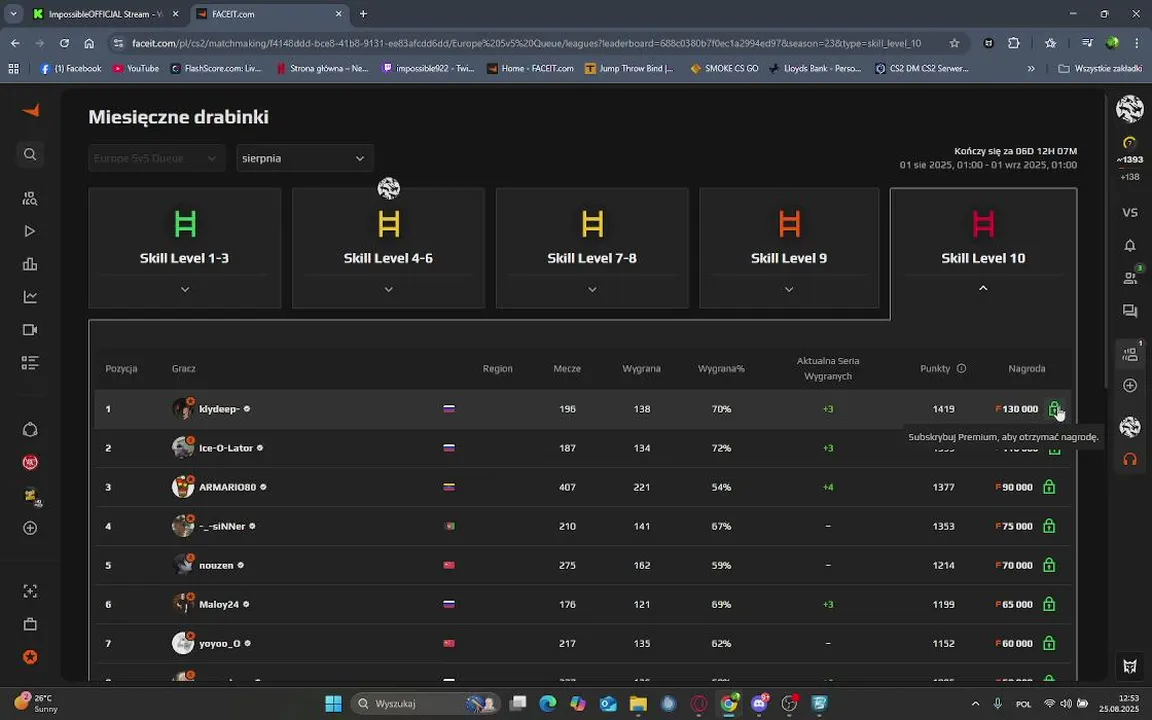Open player klydeep- profile

click(x=219, y=409)
